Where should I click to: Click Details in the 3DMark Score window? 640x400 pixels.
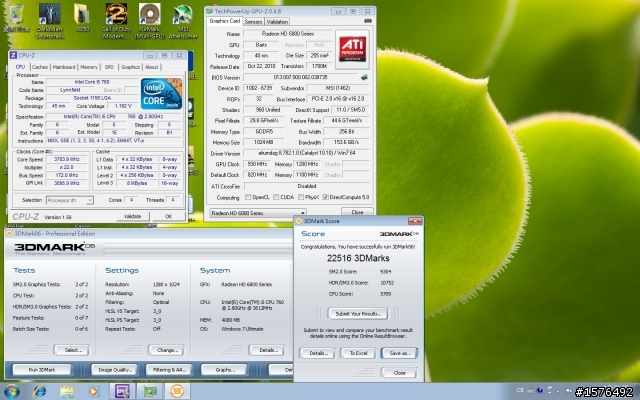click(318, 353)
